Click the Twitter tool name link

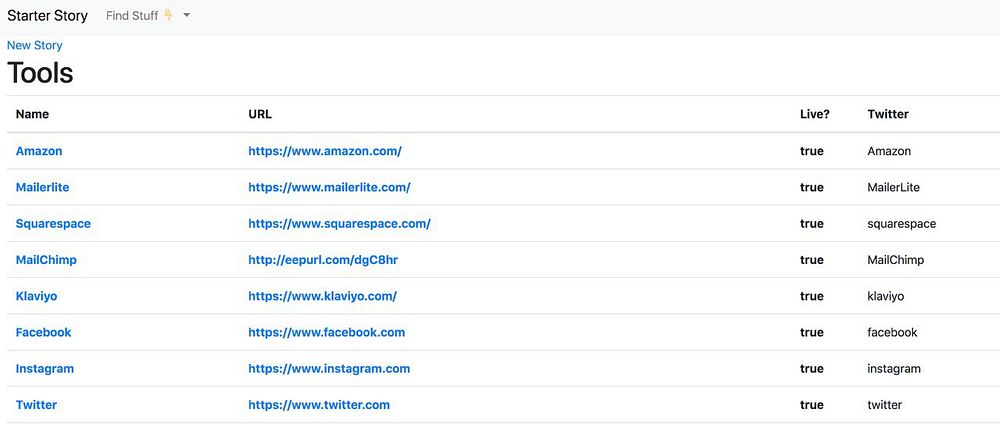point(36,405)
